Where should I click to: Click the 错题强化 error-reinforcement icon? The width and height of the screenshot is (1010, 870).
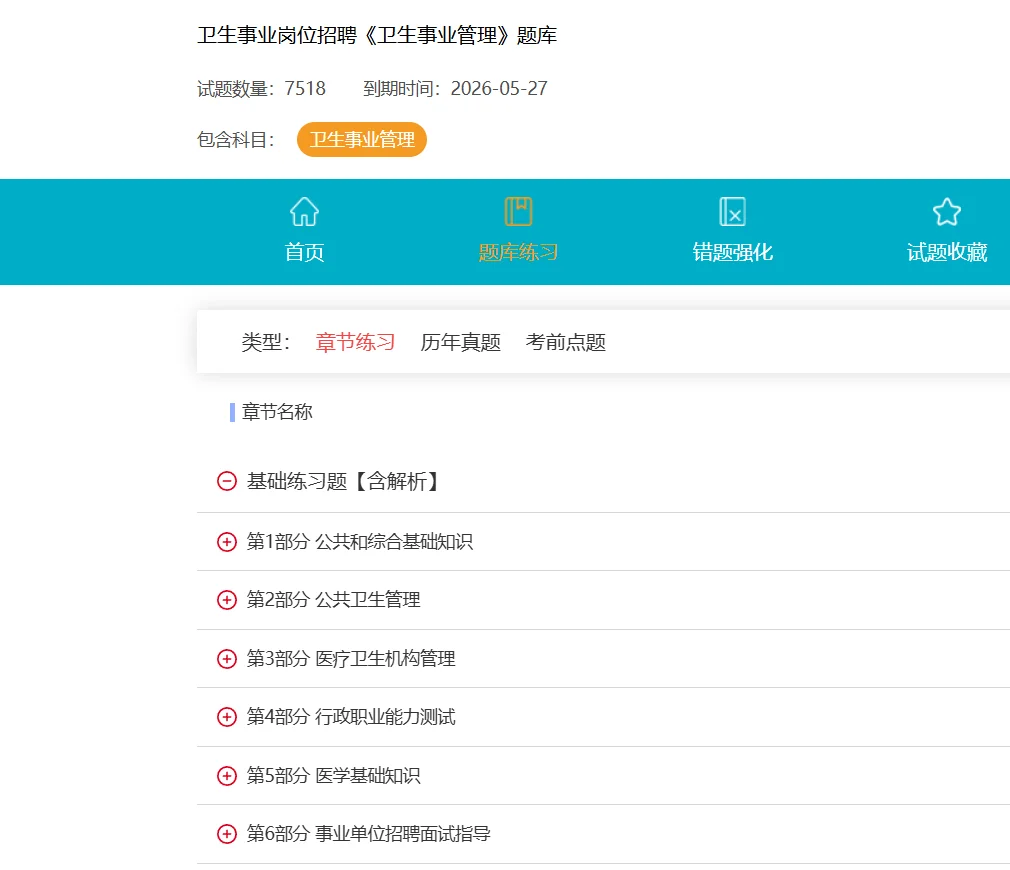(x=732, y=211)
